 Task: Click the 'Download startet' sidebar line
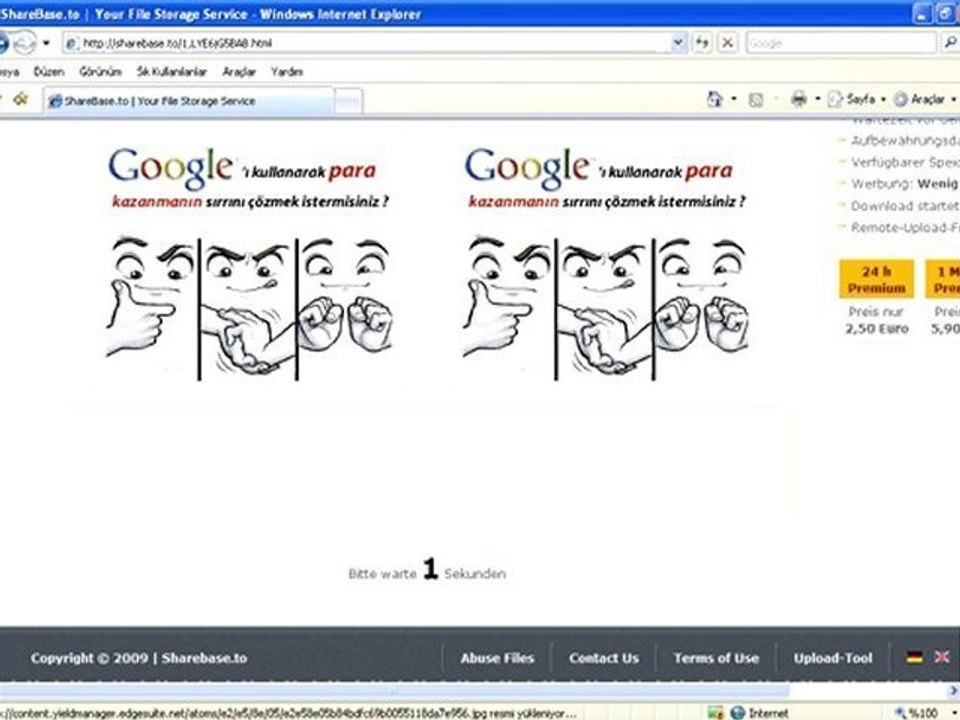point(904,206)
